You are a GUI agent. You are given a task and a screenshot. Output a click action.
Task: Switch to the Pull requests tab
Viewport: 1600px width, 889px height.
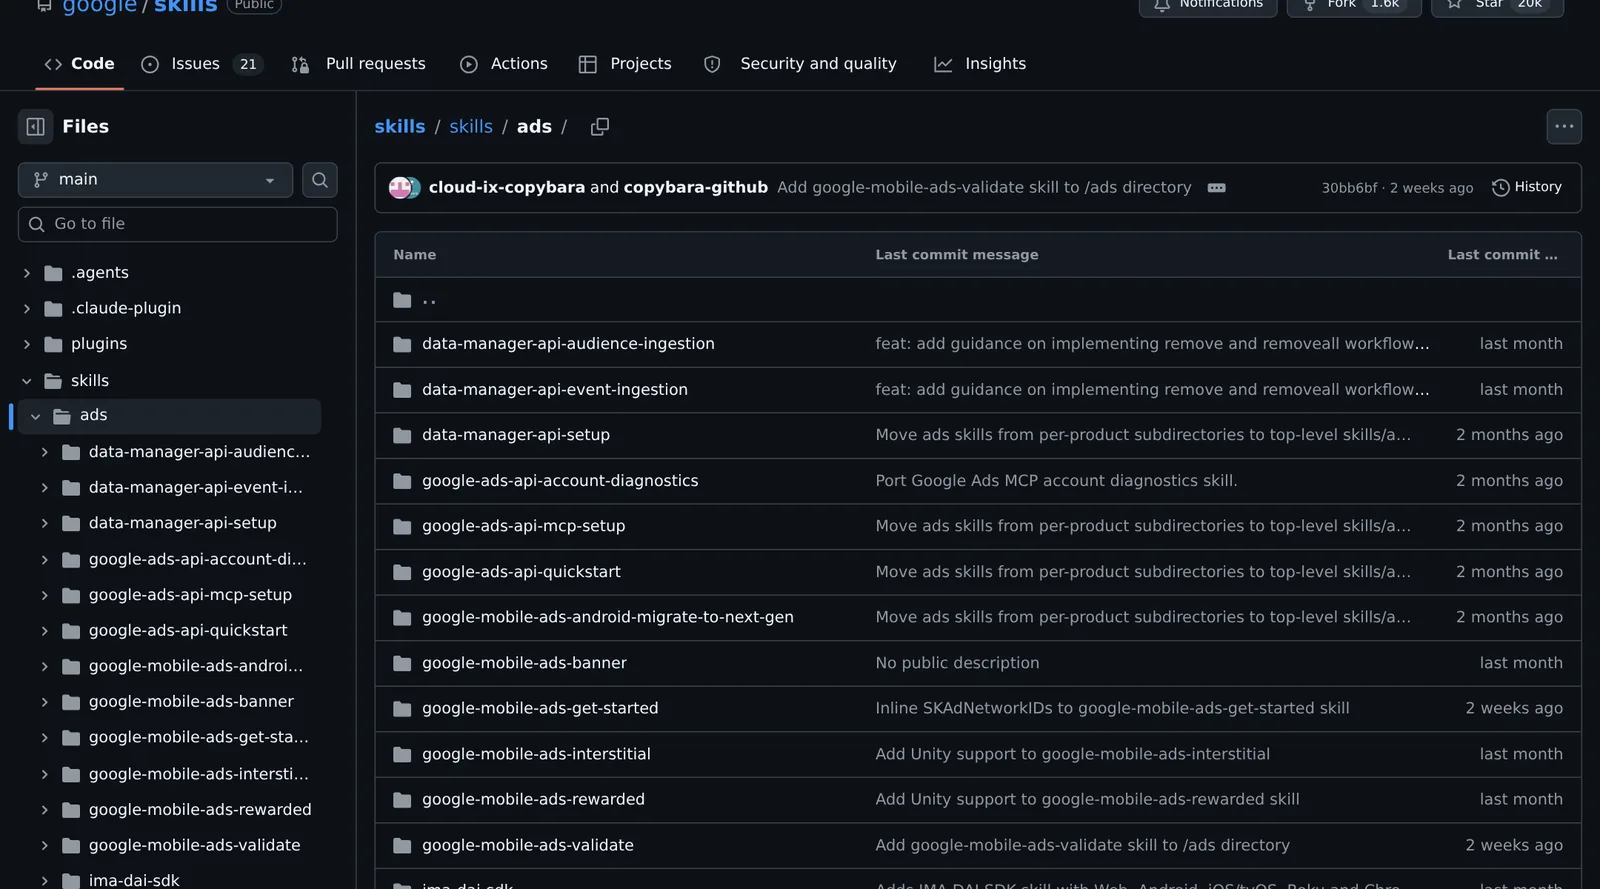tap(358, 64)
